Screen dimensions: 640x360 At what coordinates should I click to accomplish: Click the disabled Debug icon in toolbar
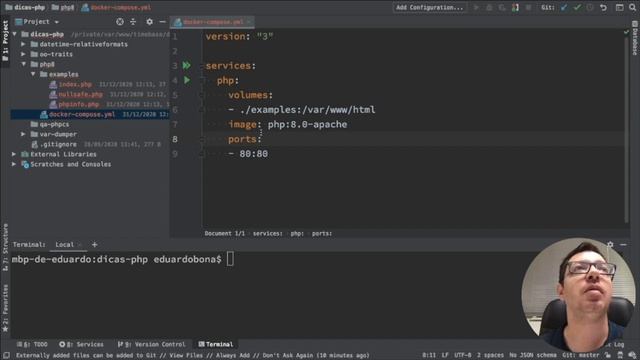point(489,7)
